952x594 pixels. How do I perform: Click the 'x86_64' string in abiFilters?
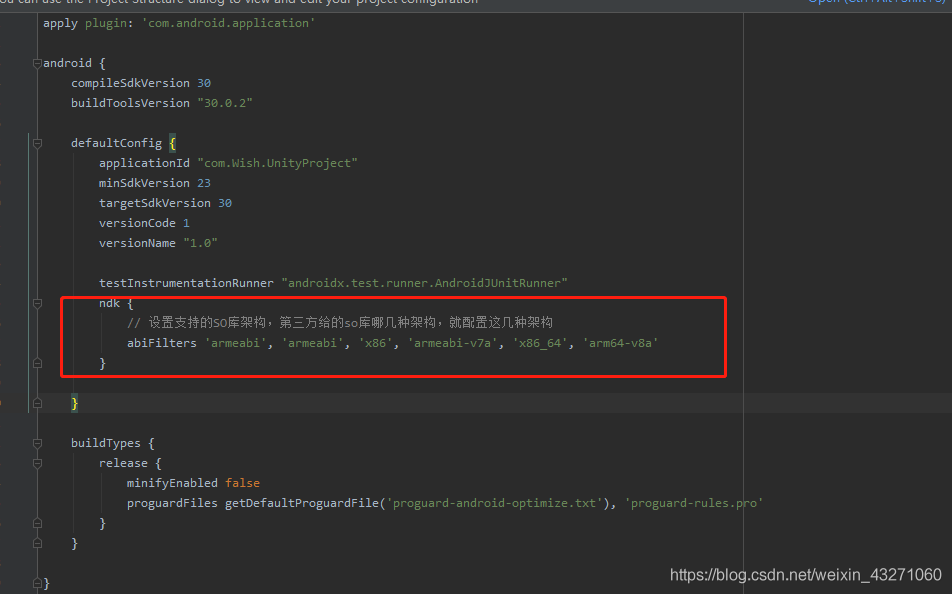tap(540, 343)
